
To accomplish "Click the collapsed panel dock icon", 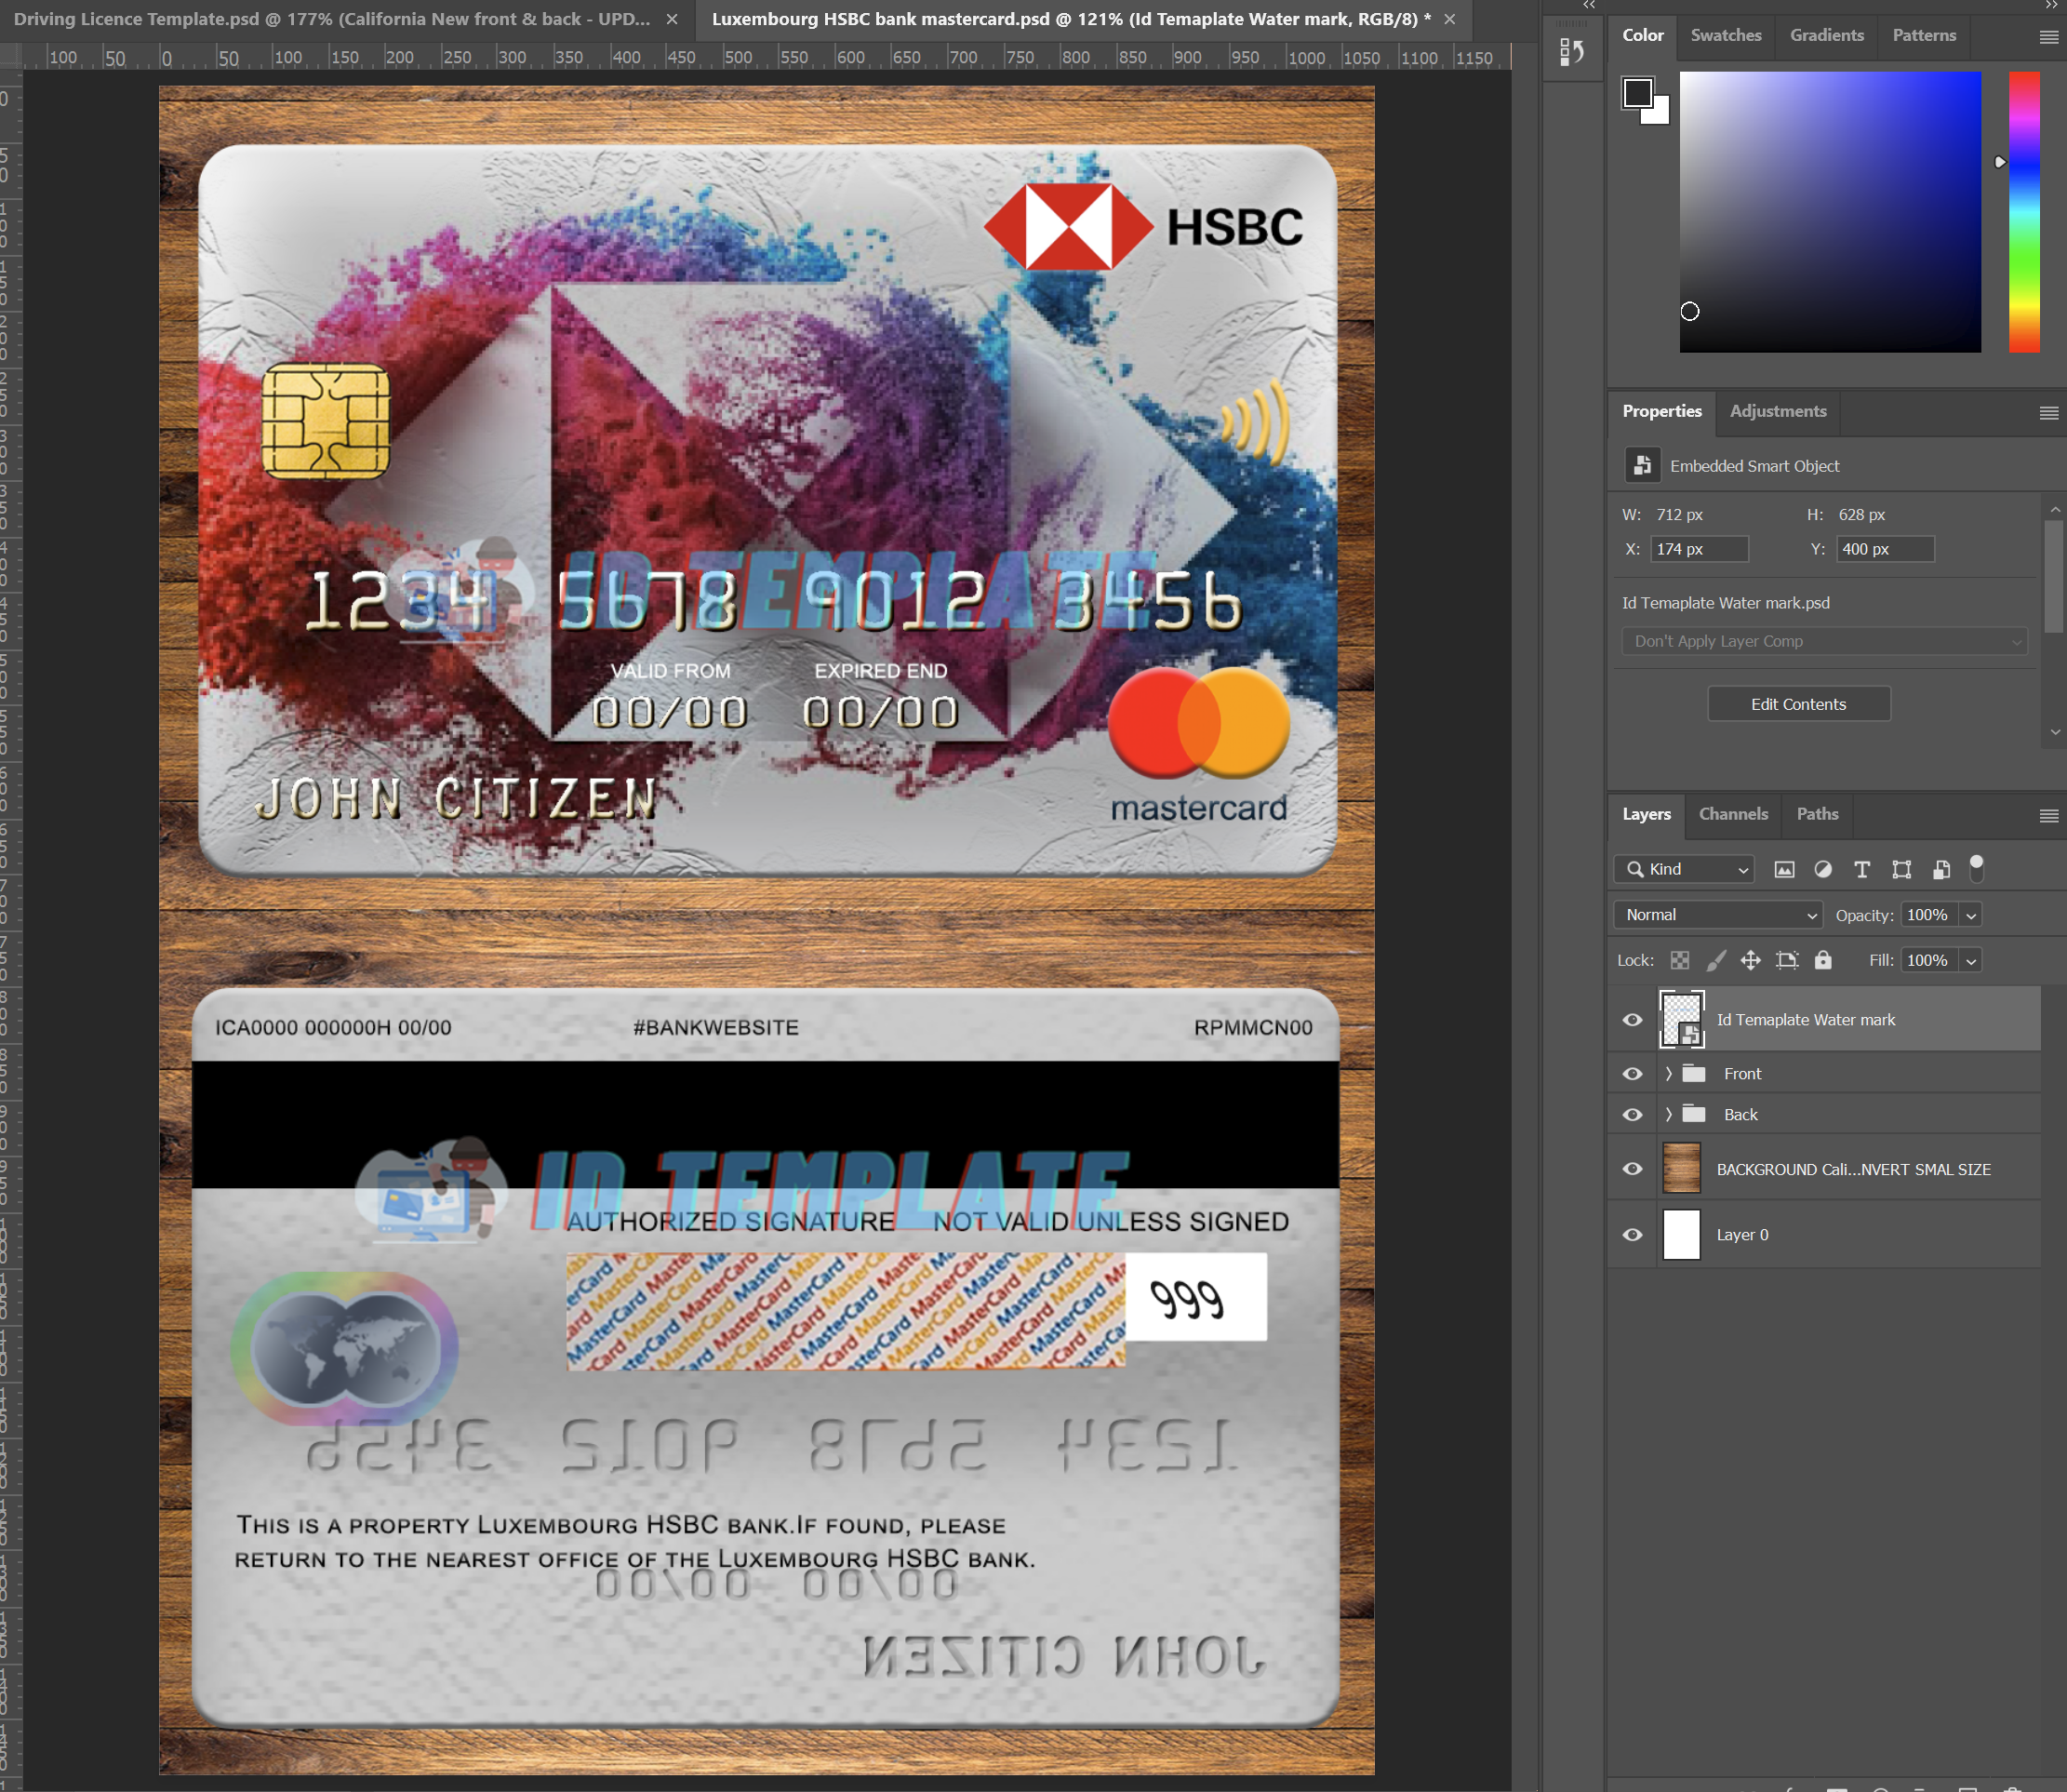I will pyautogui.click(x=1572, y=52).
